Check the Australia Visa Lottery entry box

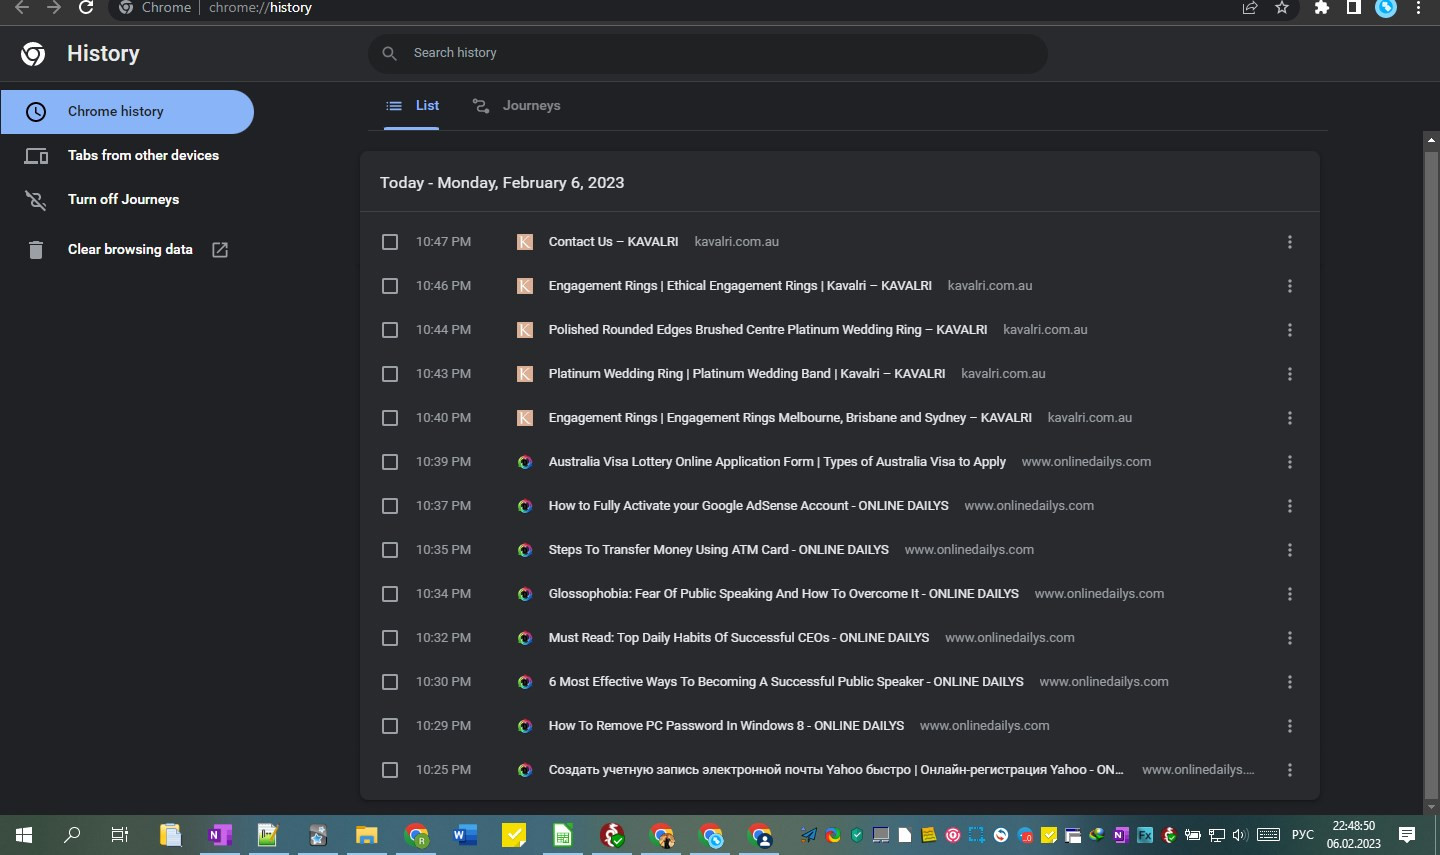390,462
